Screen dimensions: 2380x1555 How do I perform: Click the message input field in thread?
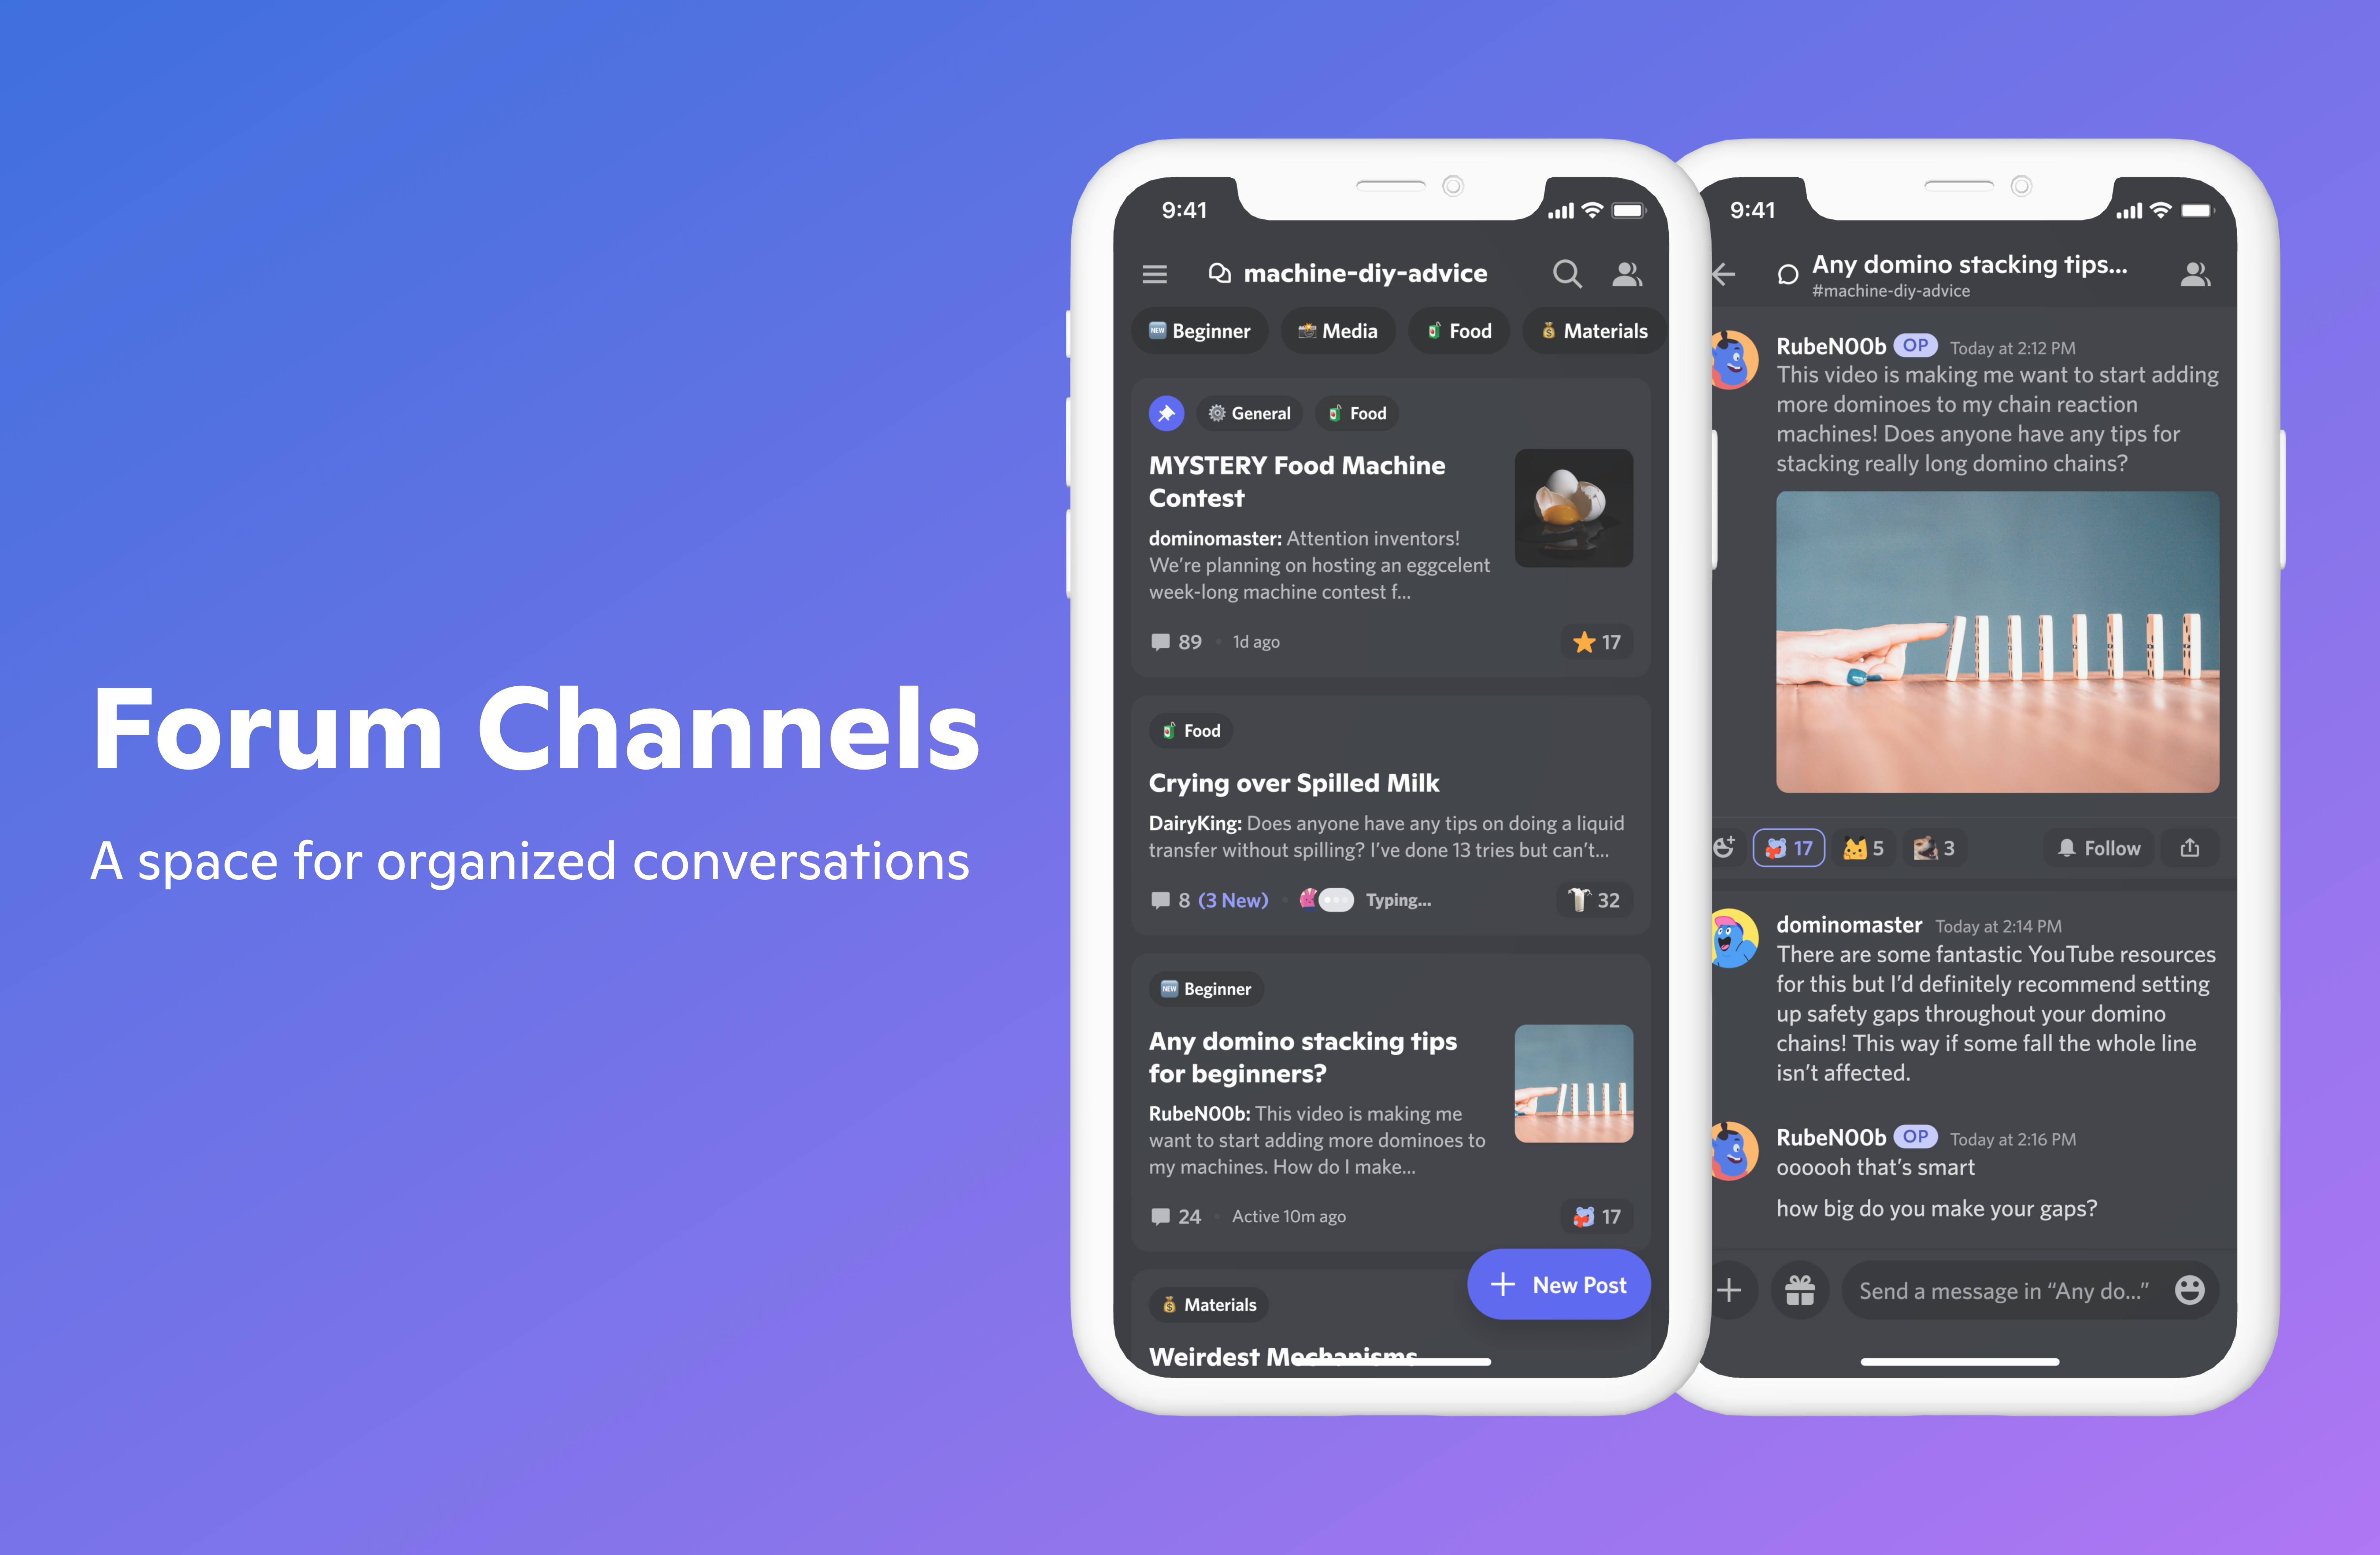coord(1977,1288)
